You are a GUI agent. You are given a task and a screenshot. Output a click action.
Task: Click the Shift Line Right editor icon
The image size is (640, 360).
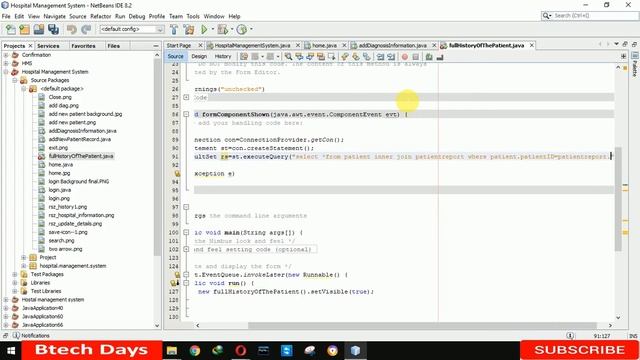click(x=391, y=57)
